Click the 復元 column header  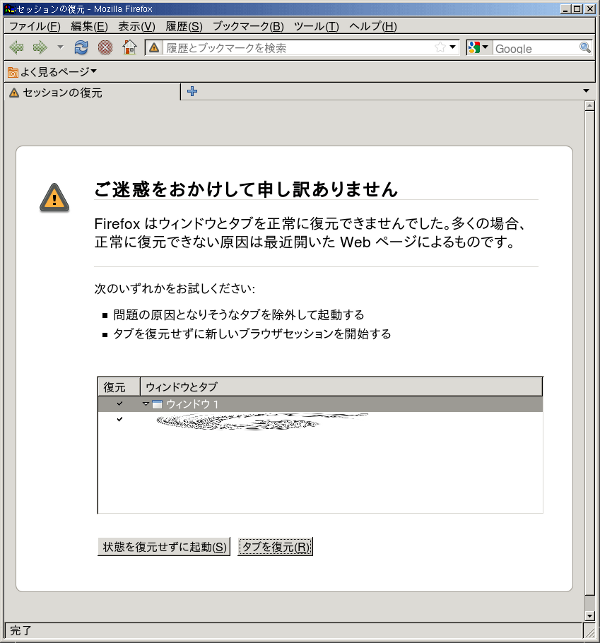coord(119,387)
